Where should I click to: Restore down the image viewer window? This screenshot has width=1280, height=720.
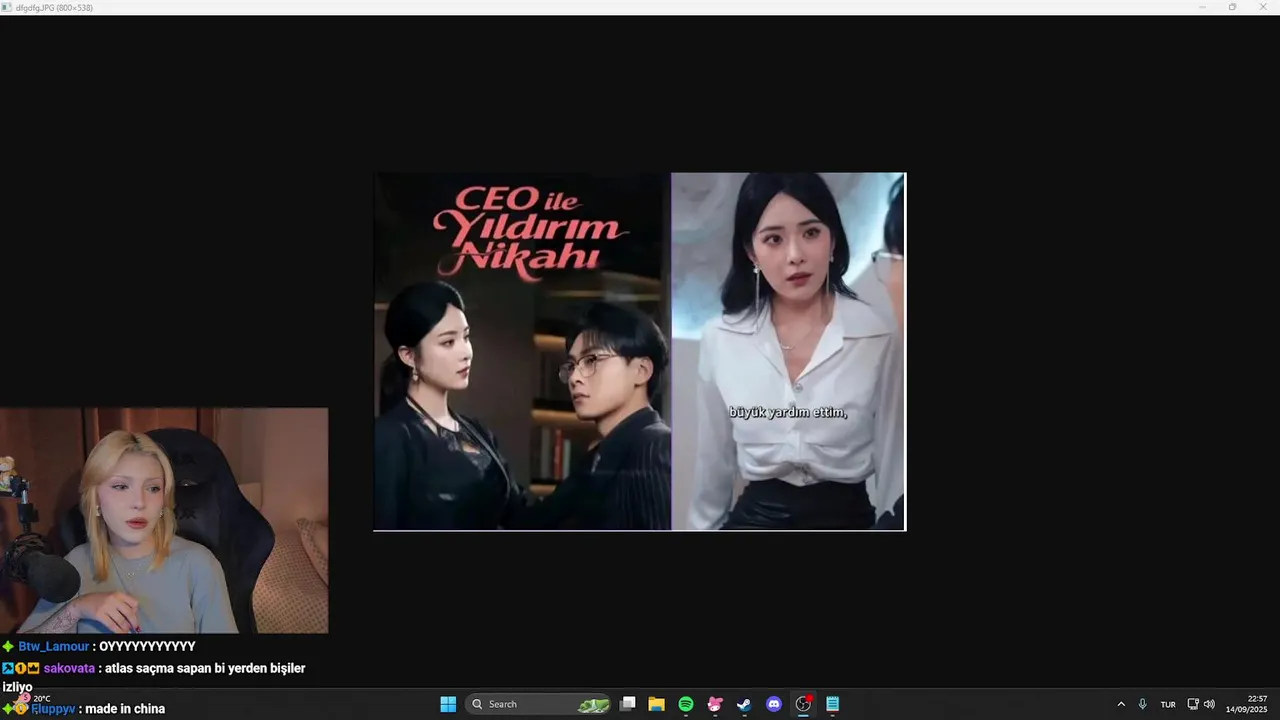pos(1232,7)
